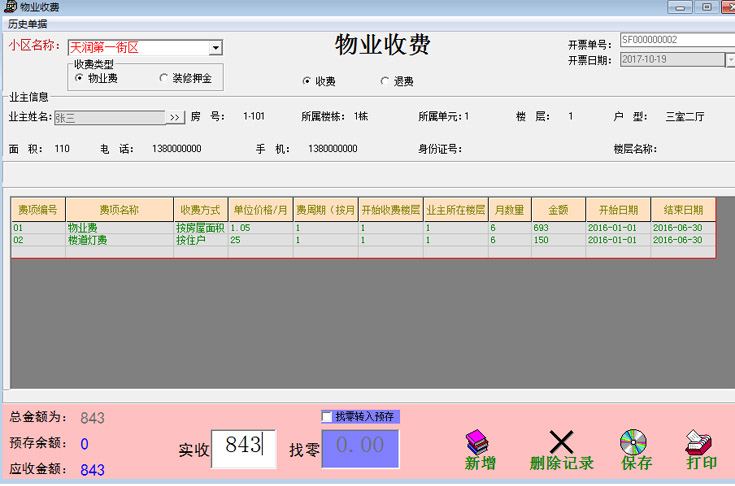Click the >> button next to owner name
735x486 pixels.
175,117
